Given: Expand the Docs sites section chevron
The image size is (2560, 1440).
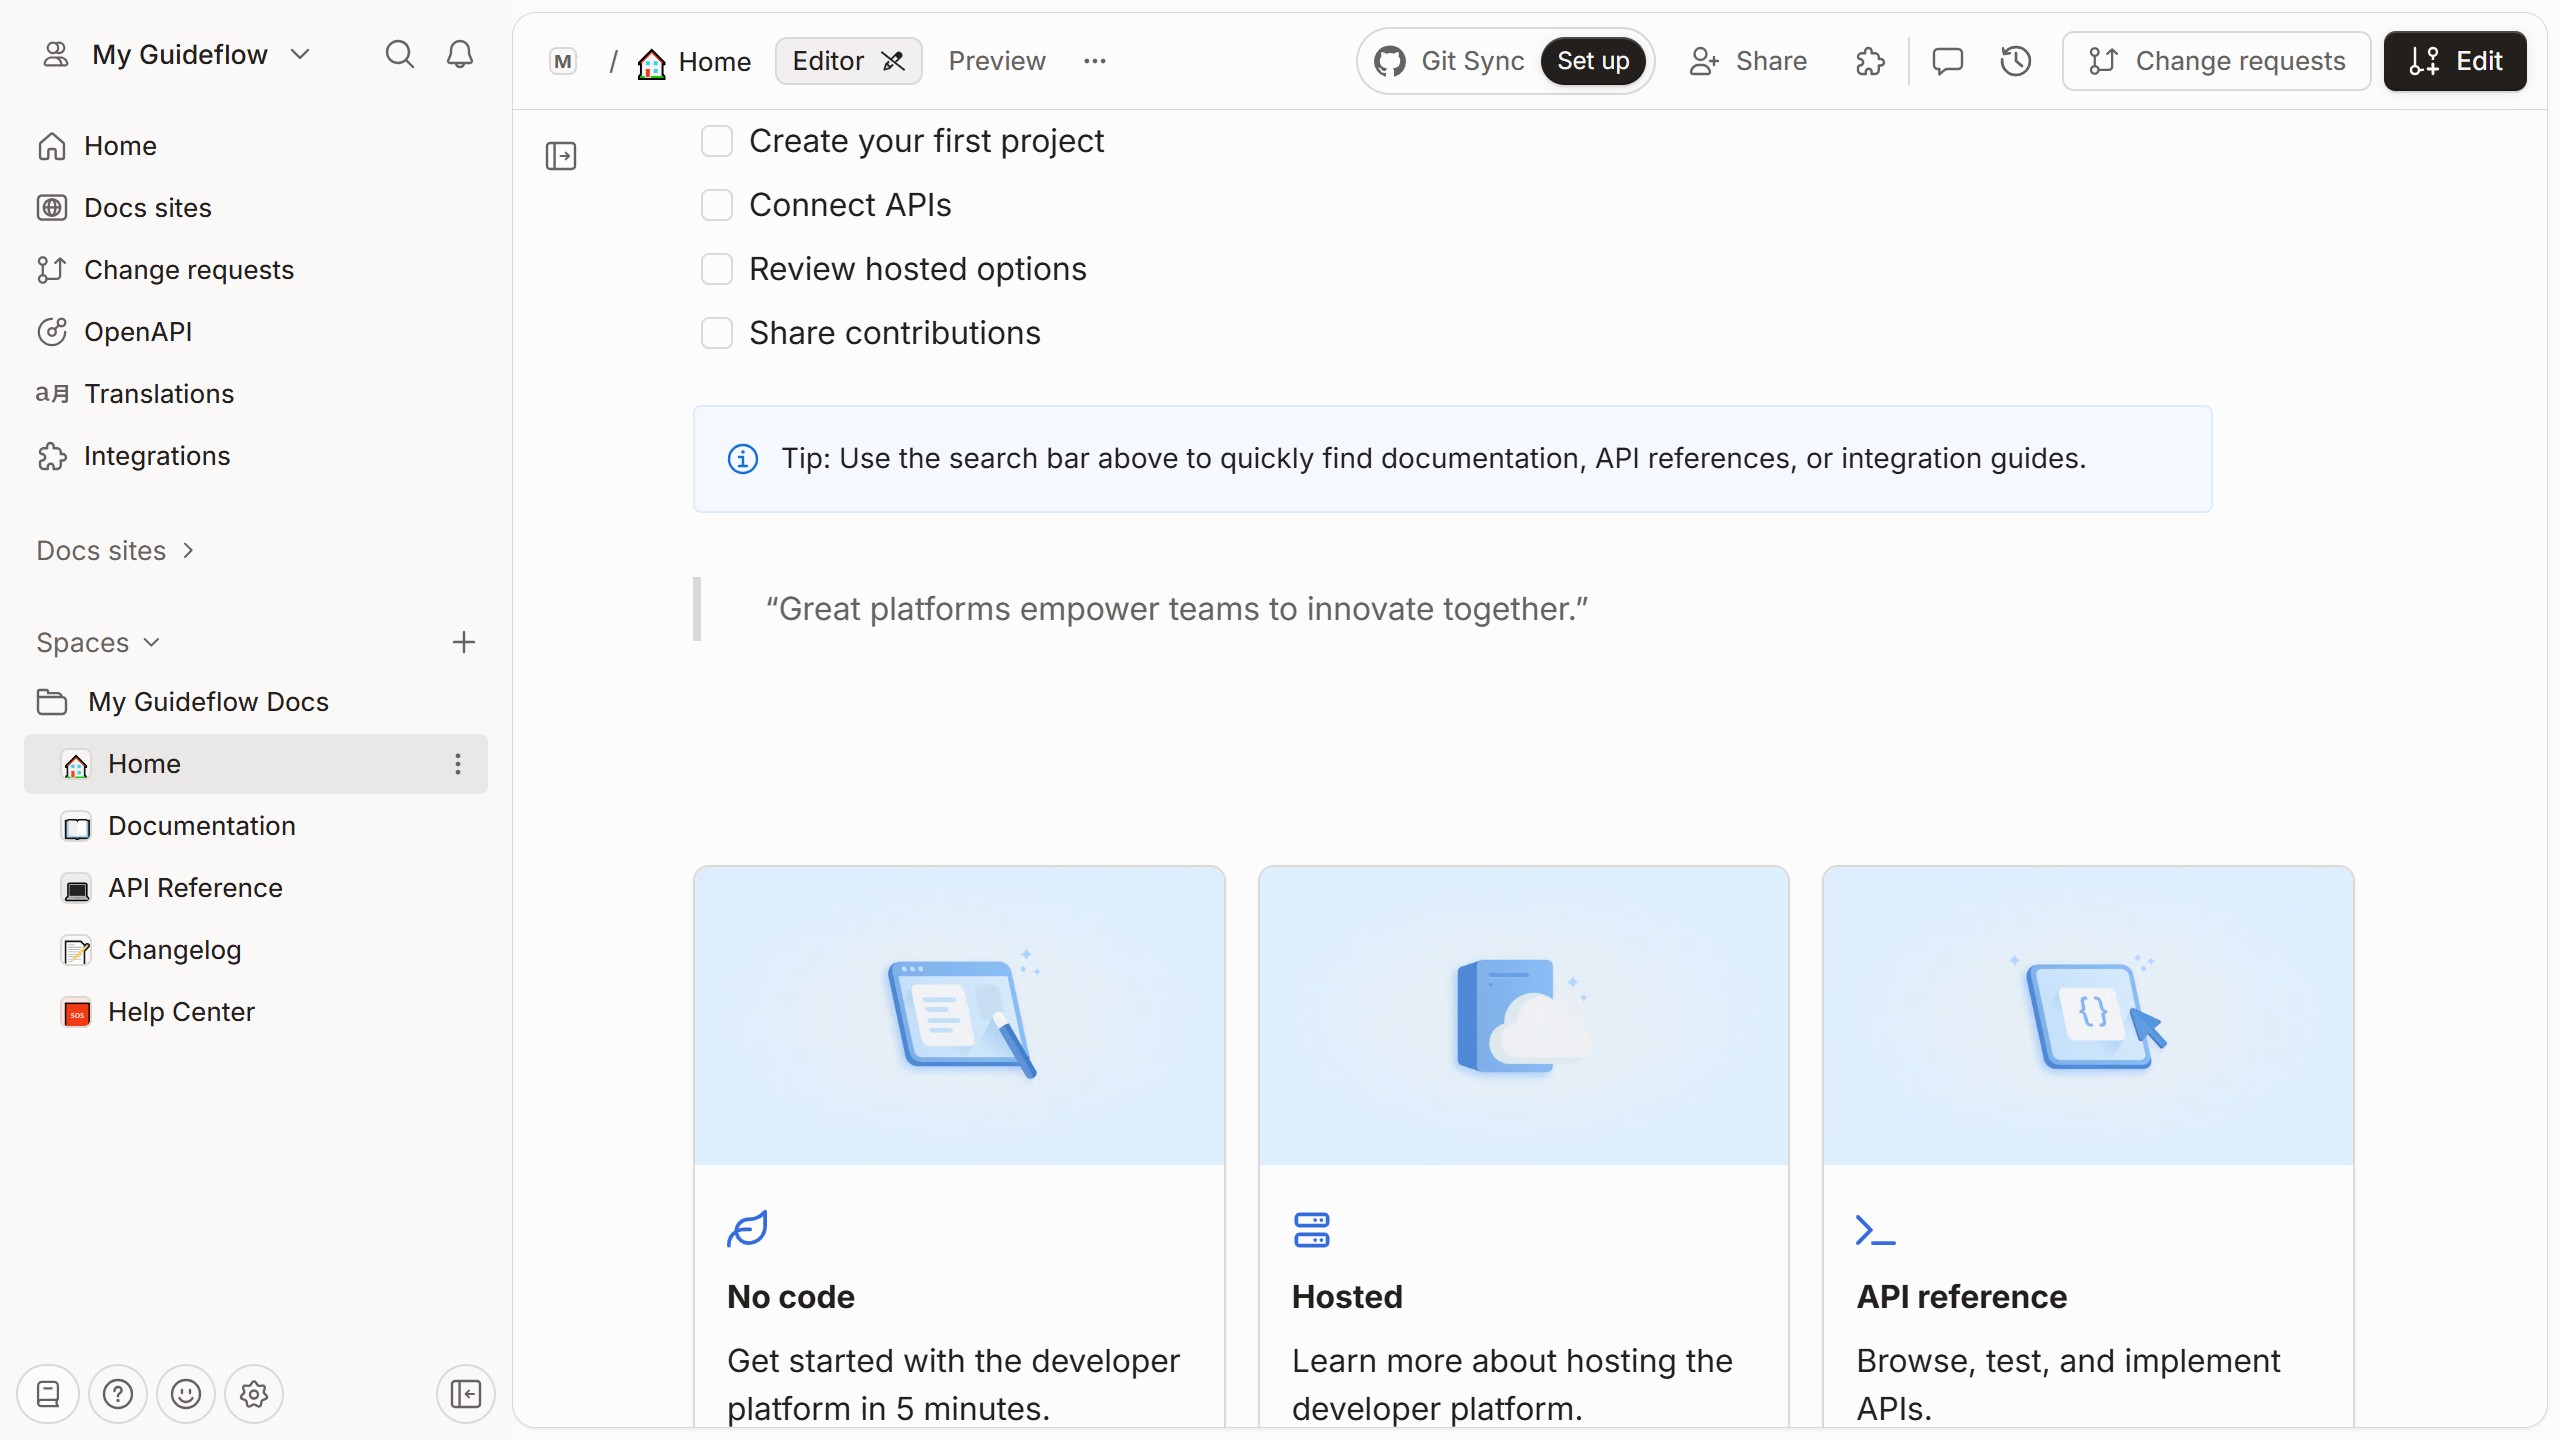Looking at the screenshot, I should [188, 551].
